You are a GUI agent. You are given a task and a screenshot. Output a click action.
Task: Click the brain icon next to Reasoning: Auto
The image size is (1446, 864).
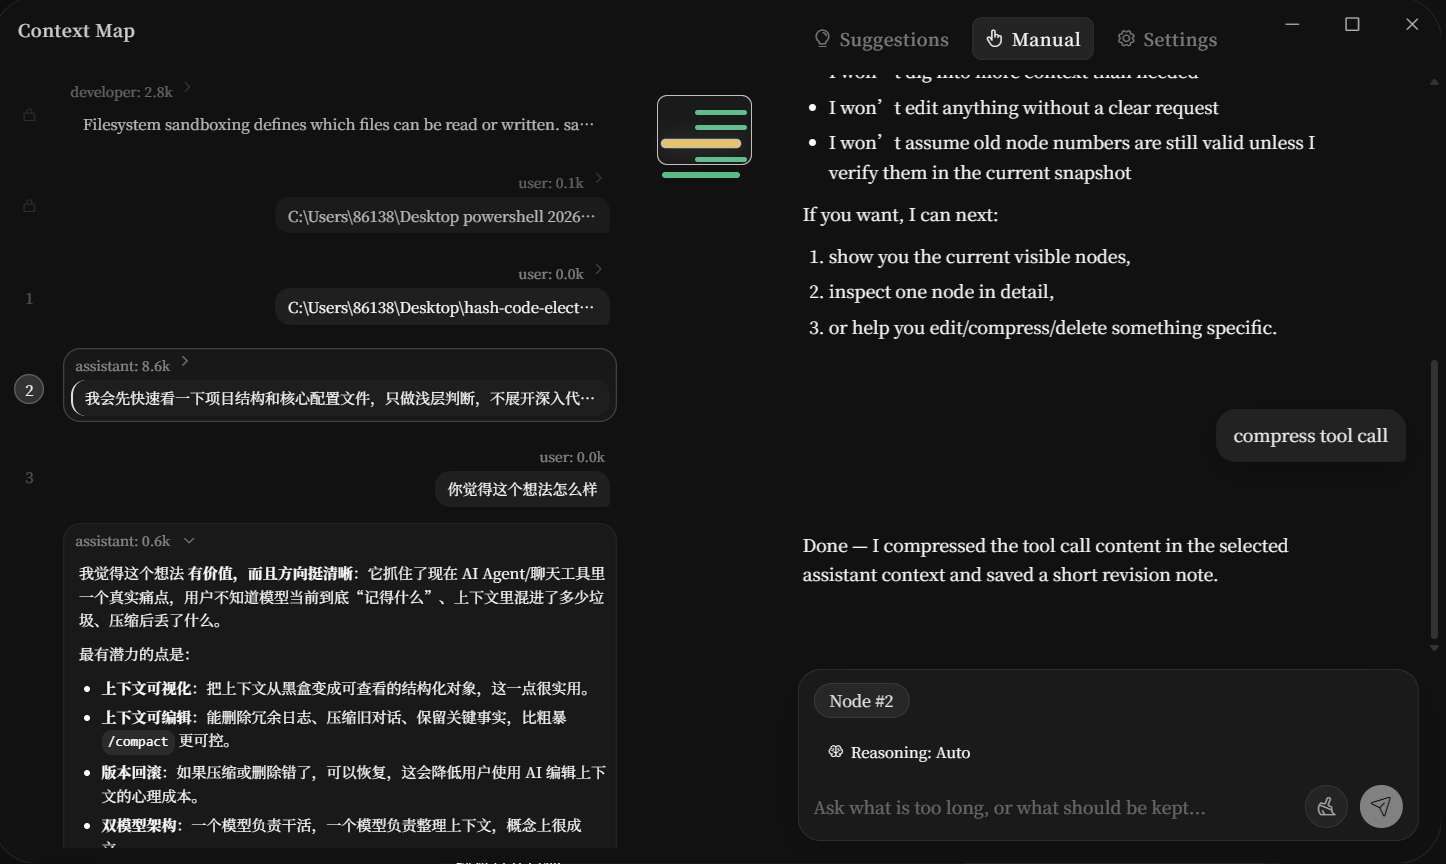pos(836,752)
